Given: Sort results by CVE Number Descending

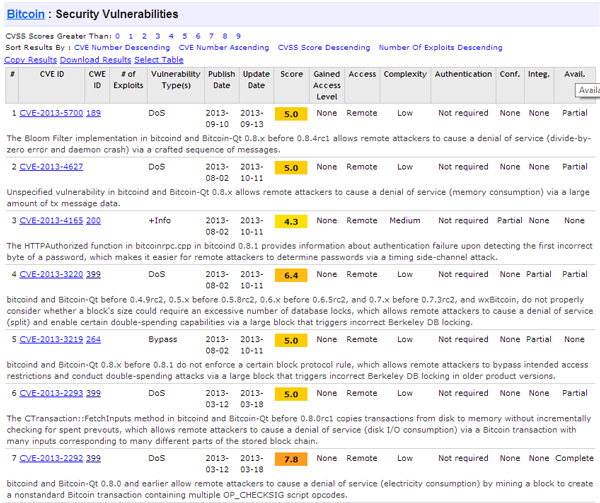Looking at the screenshot, I should tap(123, 47).
